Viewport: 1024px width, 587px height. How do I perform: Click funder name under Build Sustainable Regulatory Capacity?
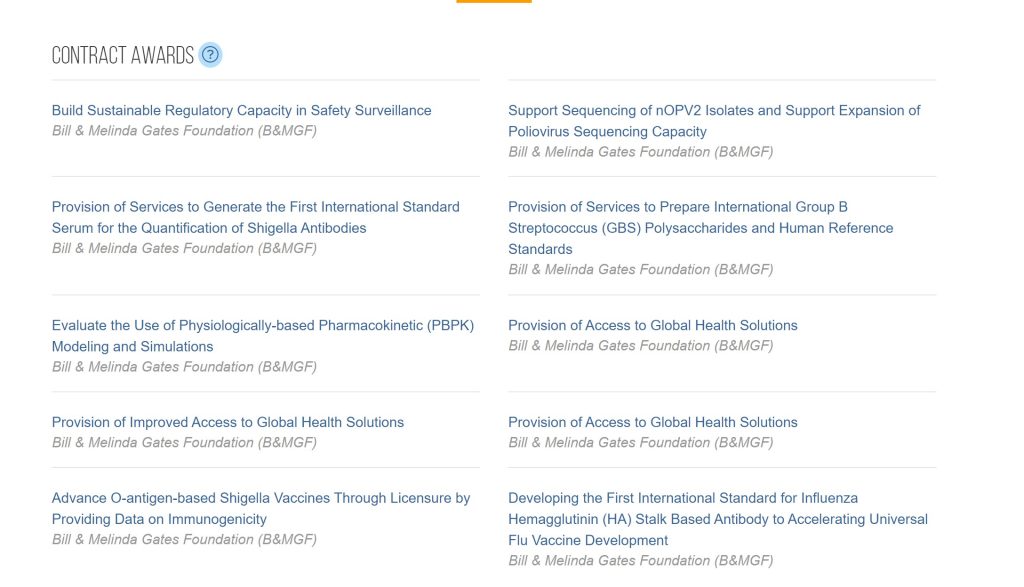pyautogui.click(x=184, y=131)
